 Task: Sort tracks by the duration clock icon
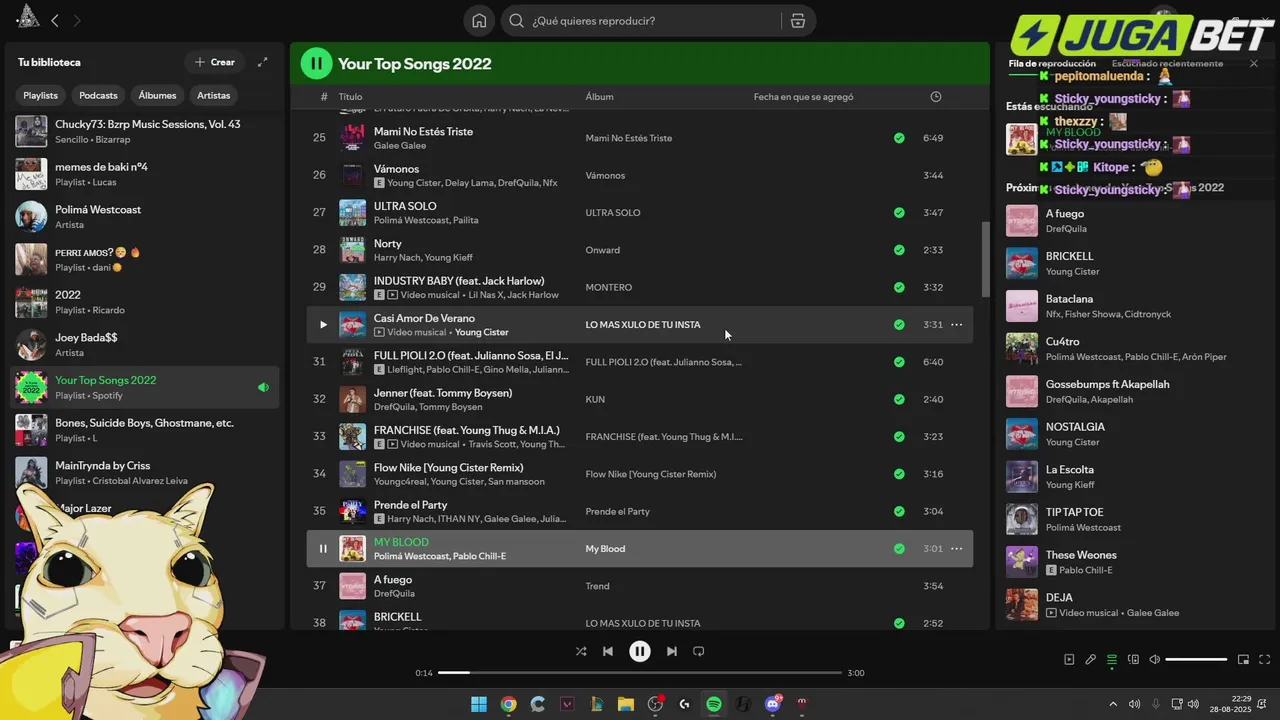935,97
